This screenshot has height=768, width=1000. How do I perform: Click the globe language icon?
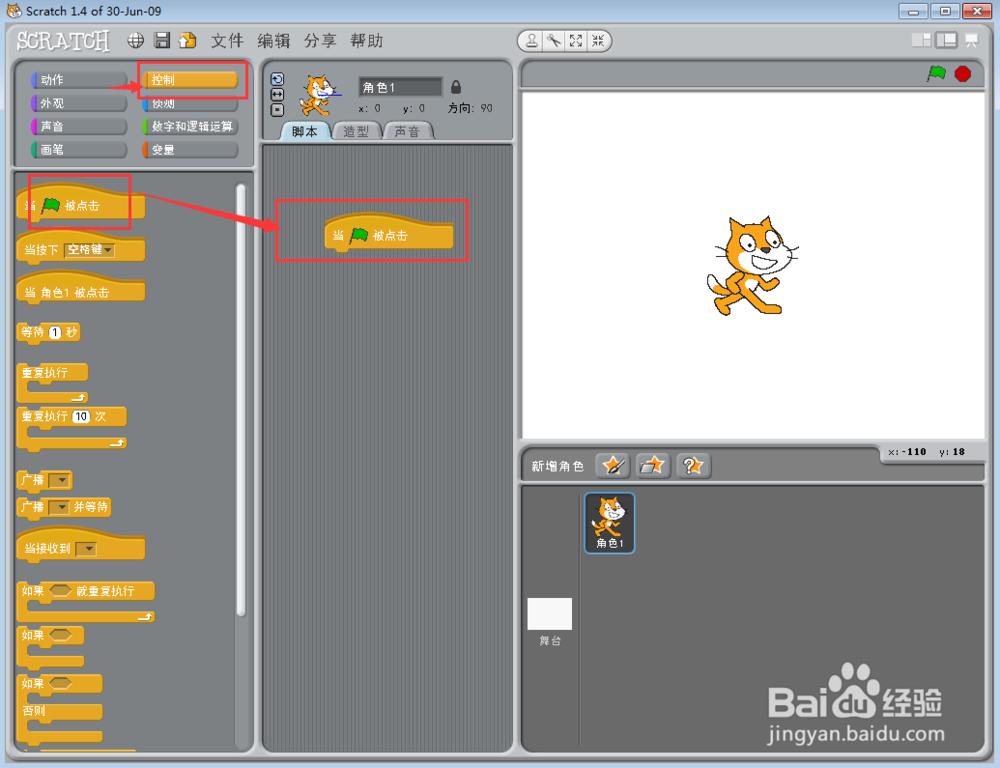coord(135,41)
